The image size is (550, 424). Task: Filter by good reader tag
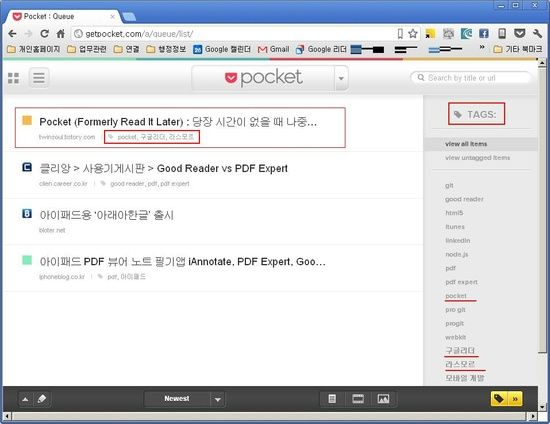point(464,199)
